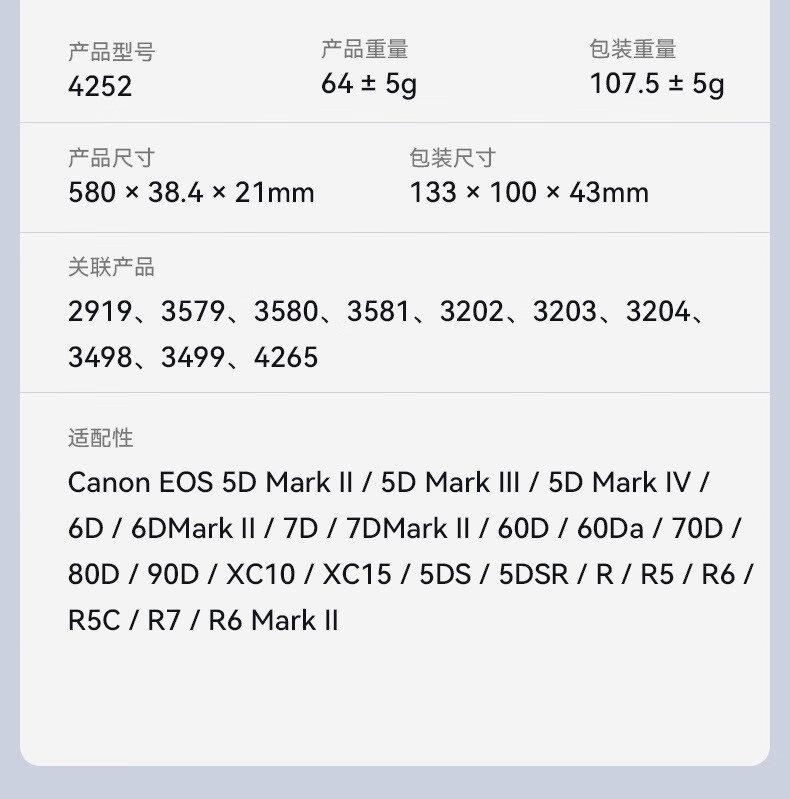Viewport: 790px width, 799px height.
Task: Click the 产品型号 label
Action: point(111,52)
